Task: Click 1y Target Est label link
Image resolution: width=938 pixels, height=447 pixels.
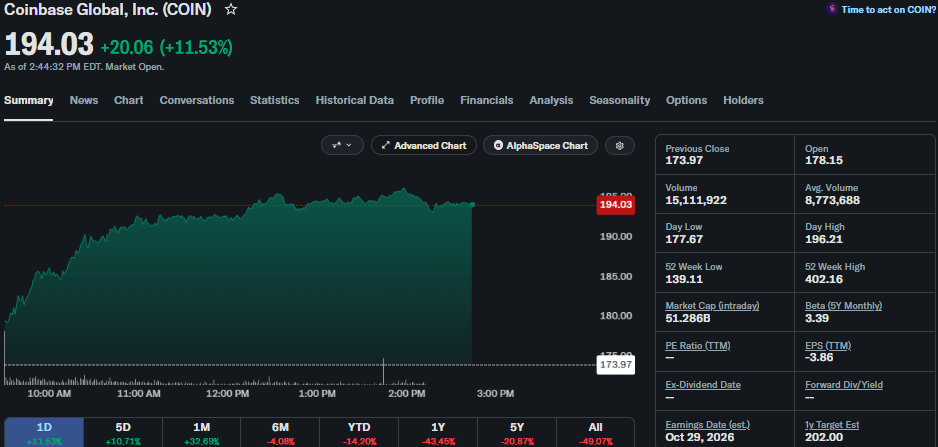Action: (832, 424)
